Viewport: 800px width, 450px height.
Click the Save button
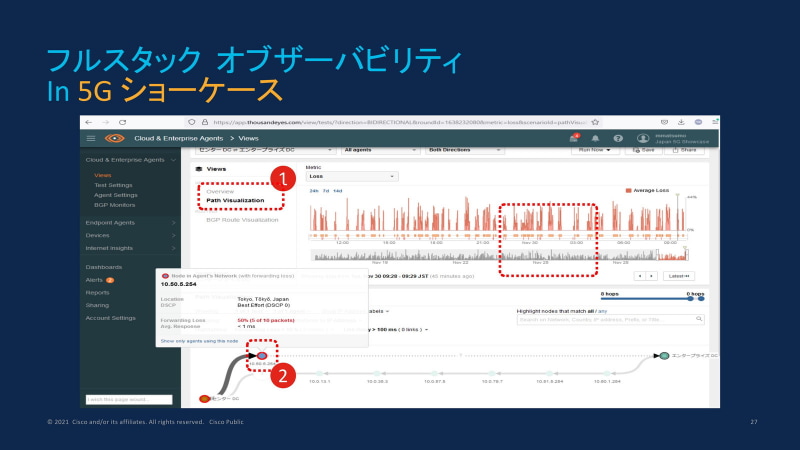pos(644,150)
